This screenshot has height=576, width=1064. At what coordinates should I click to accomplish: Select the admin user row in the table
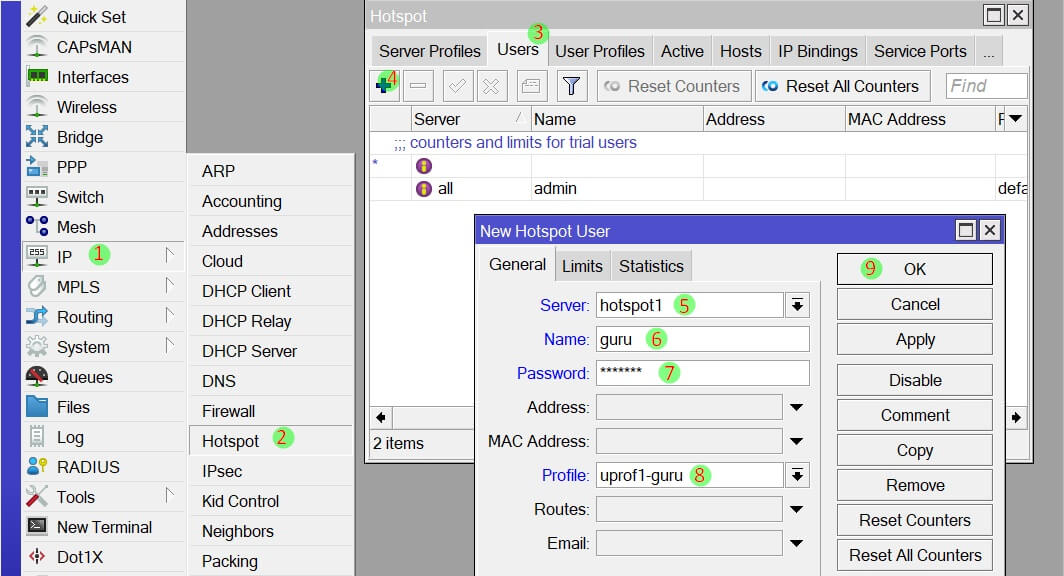pyautogui.click(x=554, y=188)
